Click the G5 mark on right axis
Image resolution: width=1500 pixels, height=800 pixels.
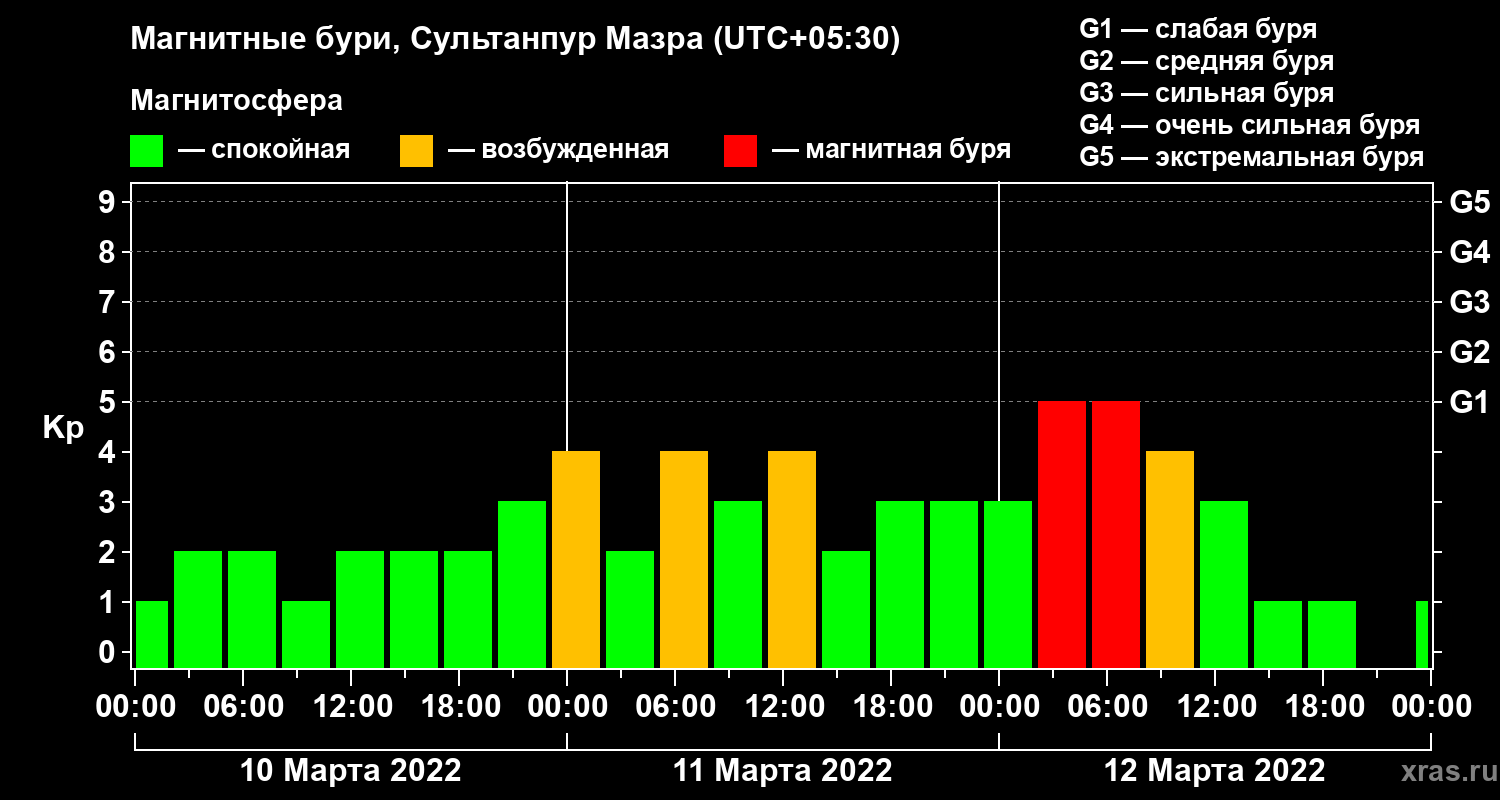coord(1469,202)
